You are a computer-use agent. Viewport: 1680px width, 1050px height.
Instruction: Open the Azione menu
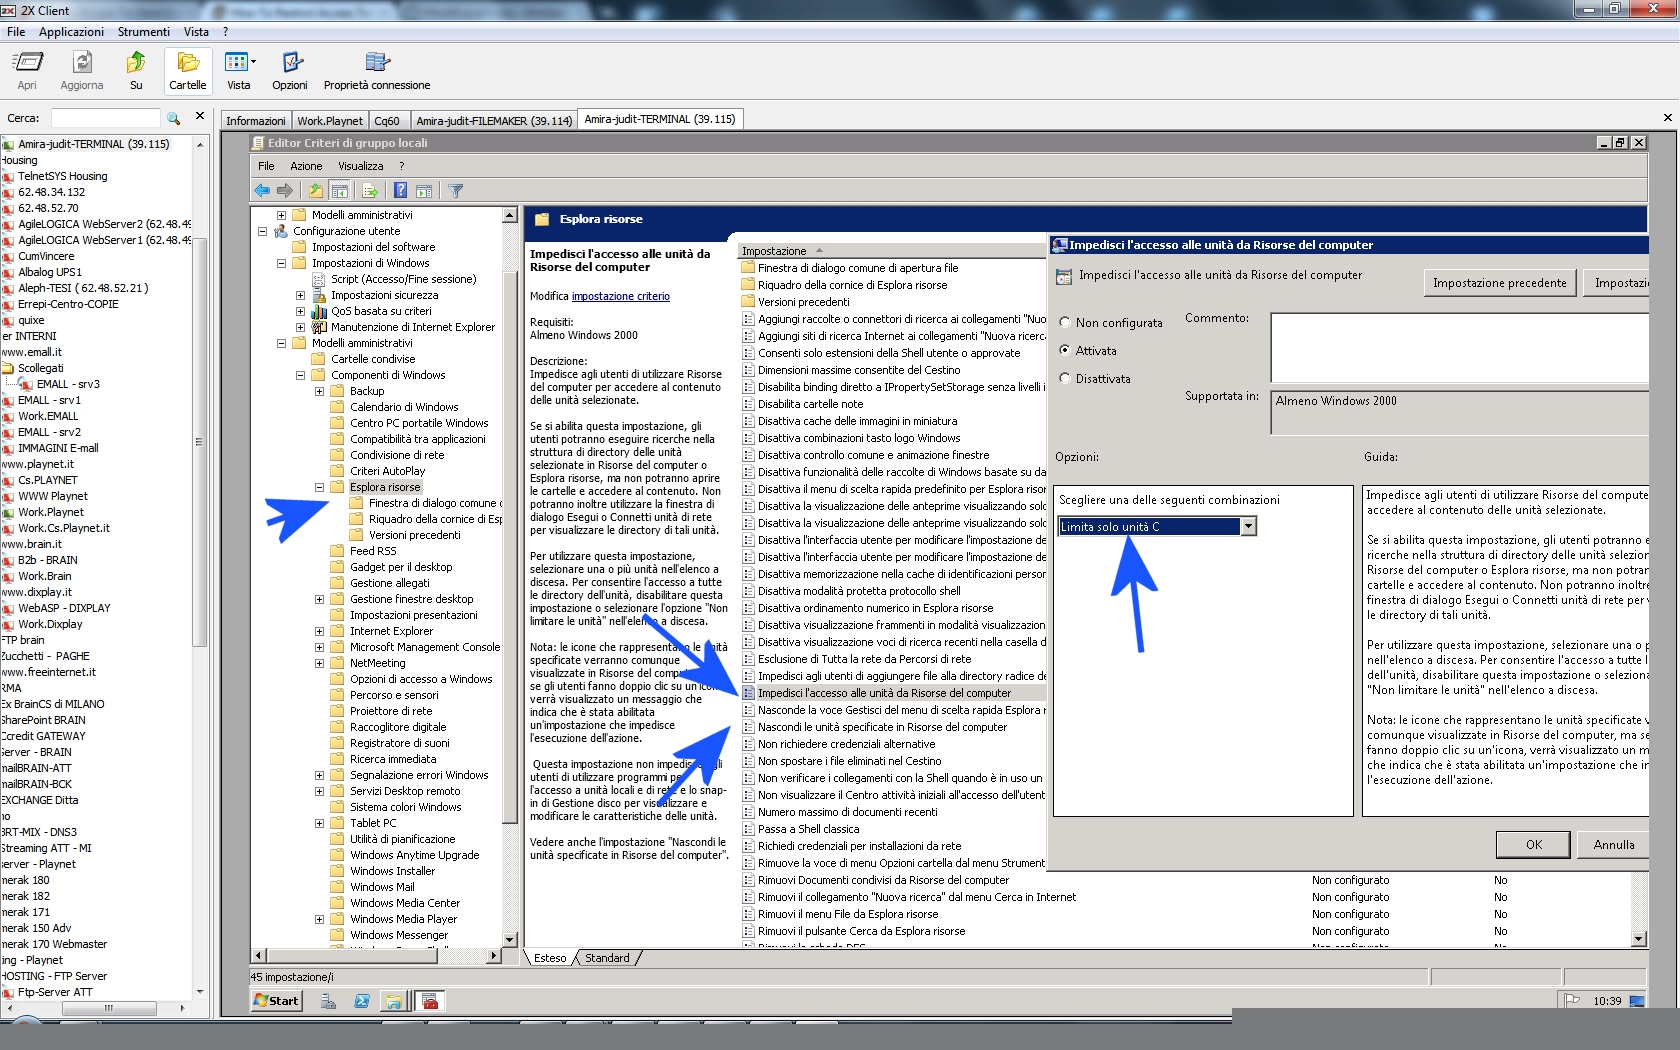pyautogui.click(x=306, y=166)
